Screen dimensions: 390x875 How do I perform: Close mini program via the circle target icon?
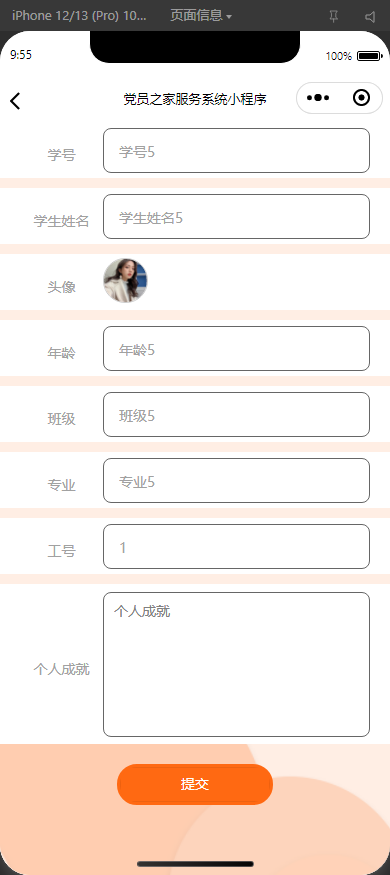pyautogui.click(x=362, y=98)
